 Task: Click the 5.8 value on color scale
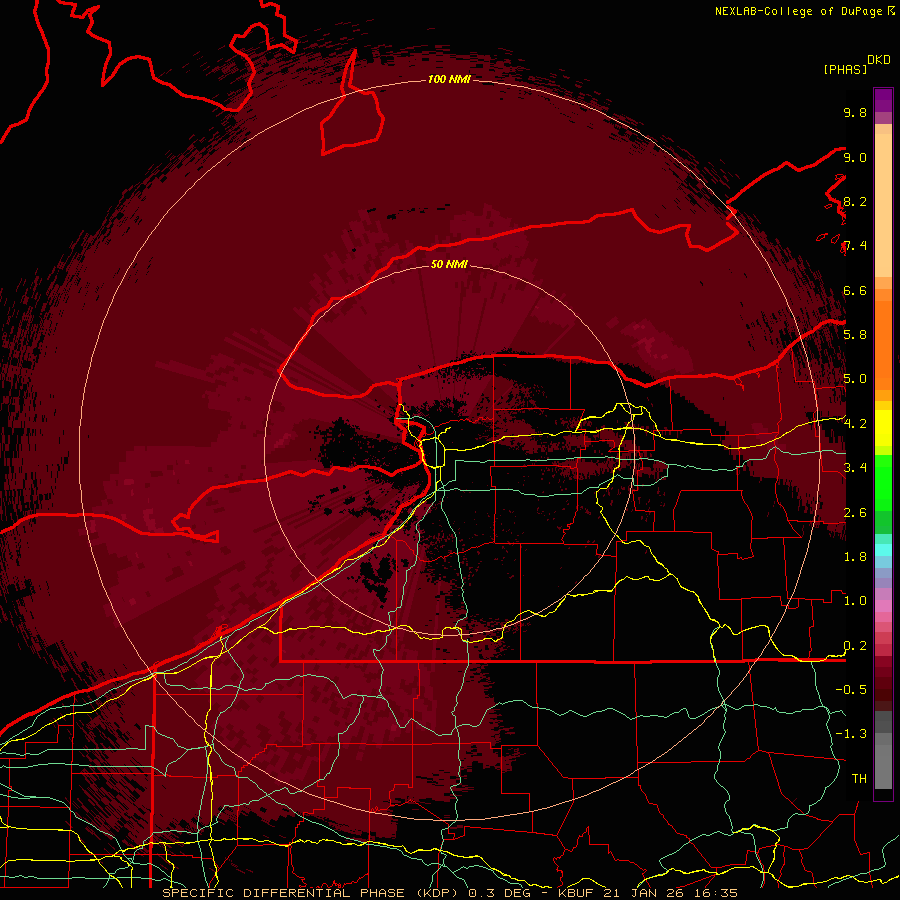(855, 335)
